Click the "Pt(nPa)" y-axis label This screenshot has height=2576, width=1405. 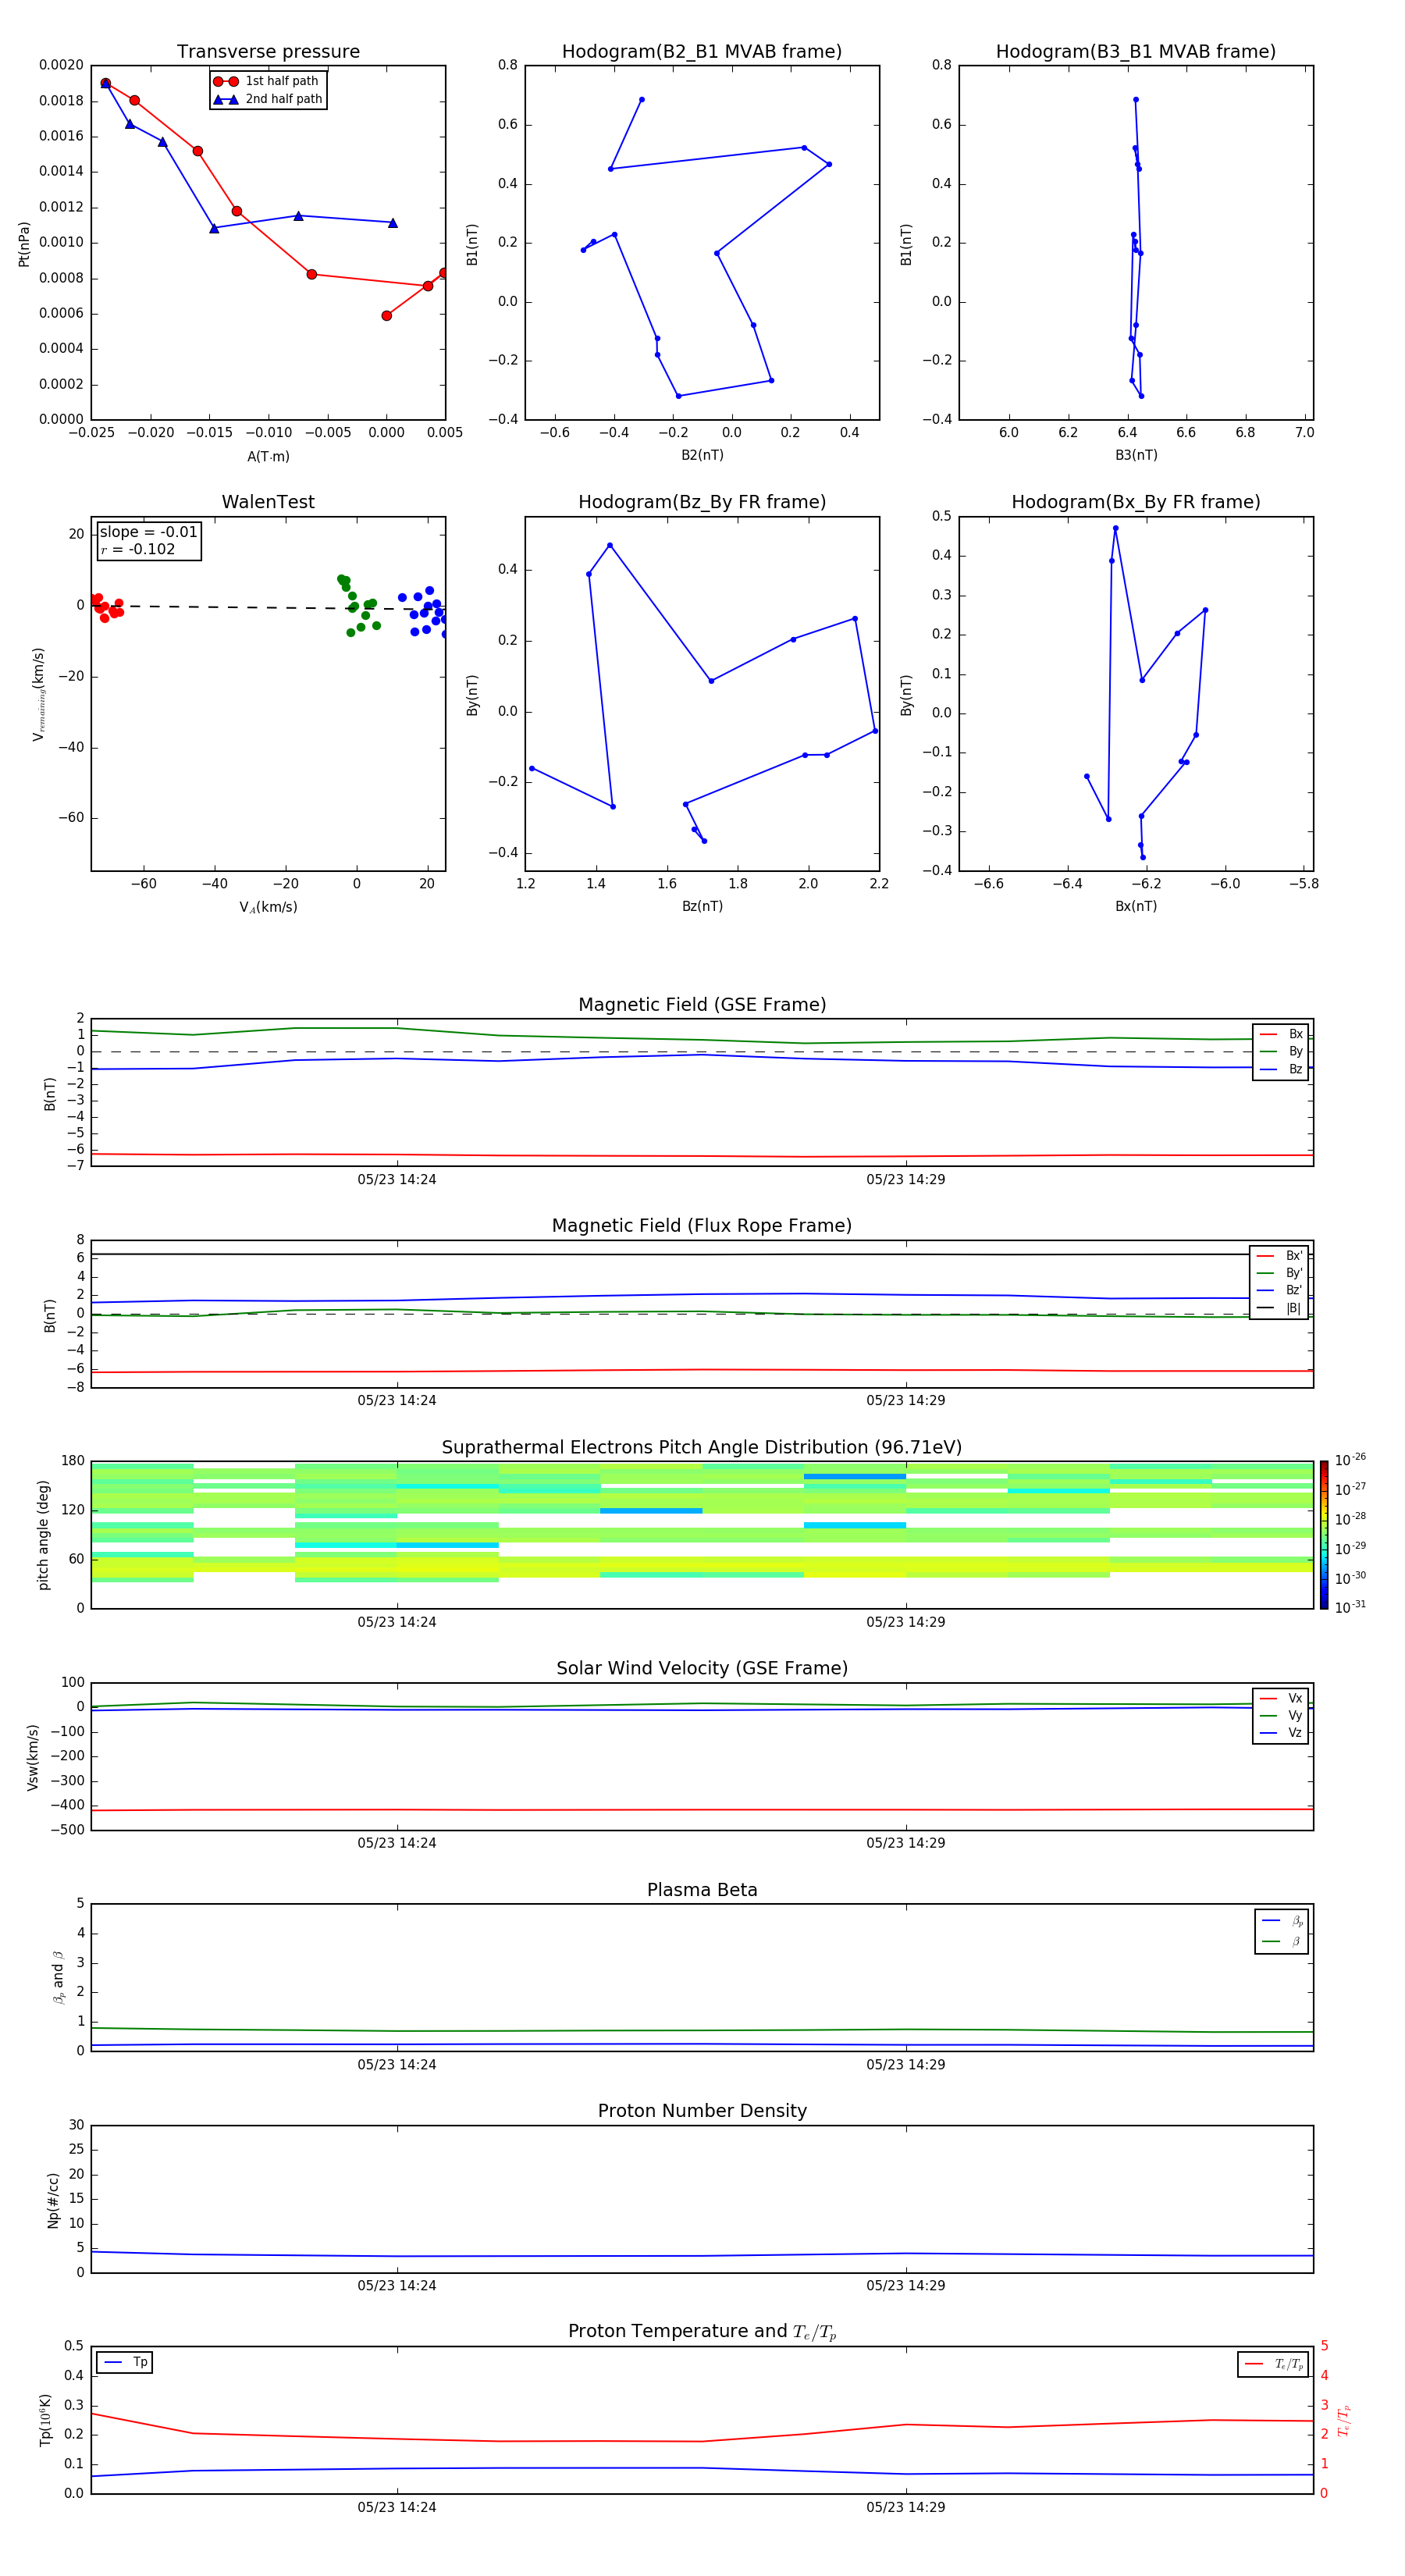[x=24, y=244]
